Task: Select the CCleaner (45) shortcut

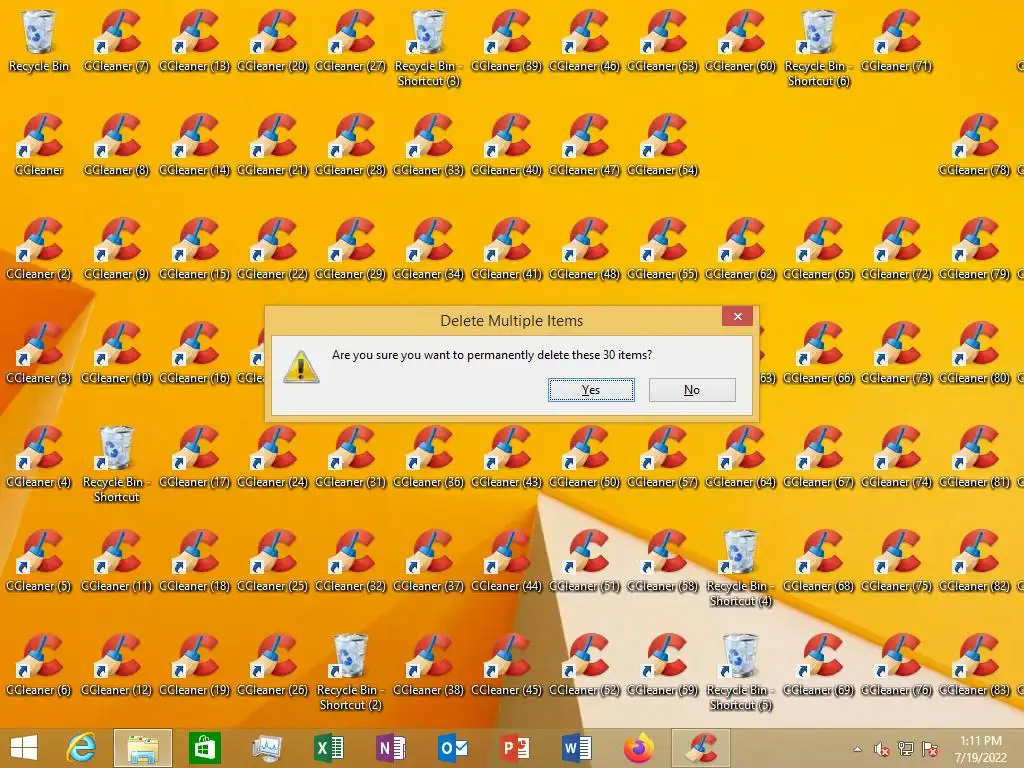Action: [507, 664]
